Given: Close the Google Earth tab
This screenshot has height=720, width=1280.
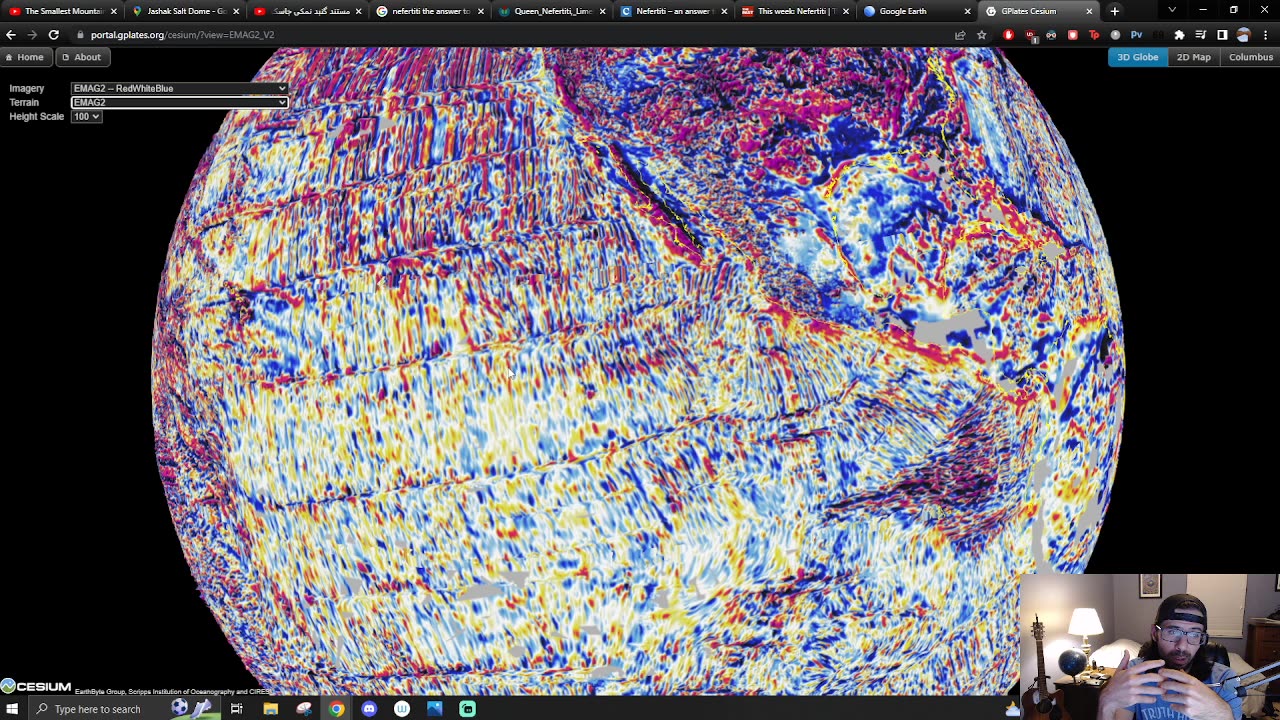Looking at the screenshot, I should [x=967, y=11].
